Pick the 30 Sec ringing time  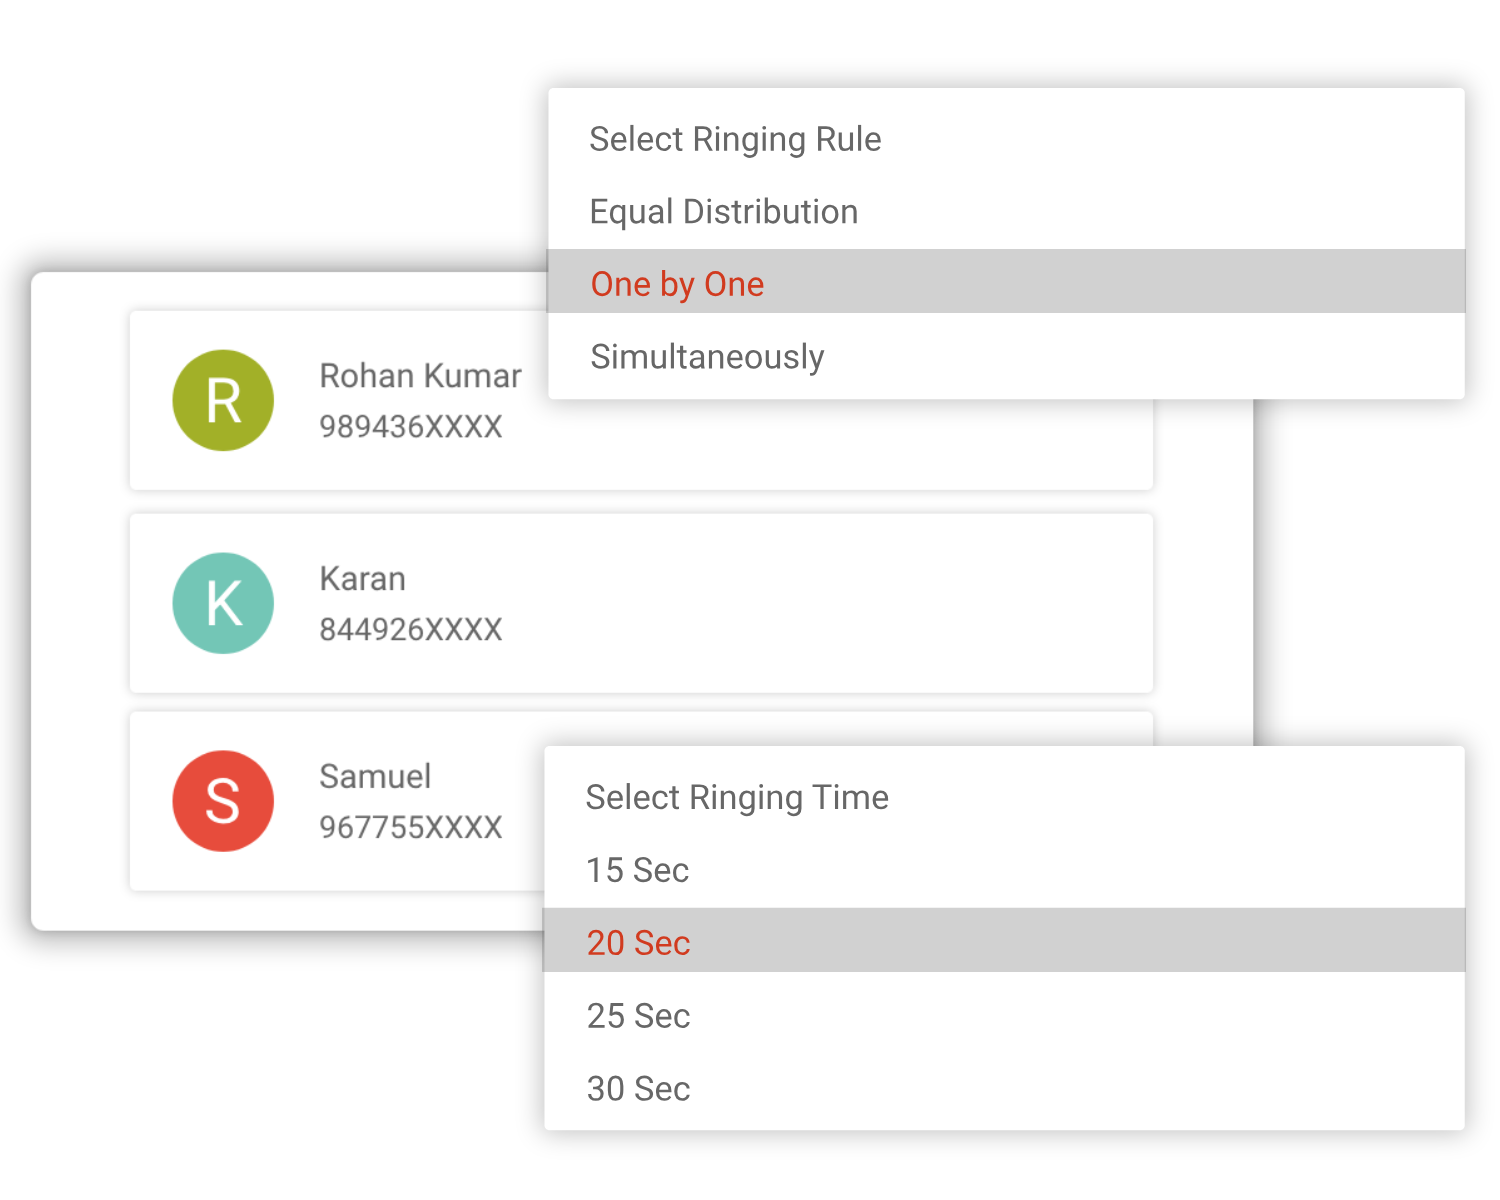639,1088
